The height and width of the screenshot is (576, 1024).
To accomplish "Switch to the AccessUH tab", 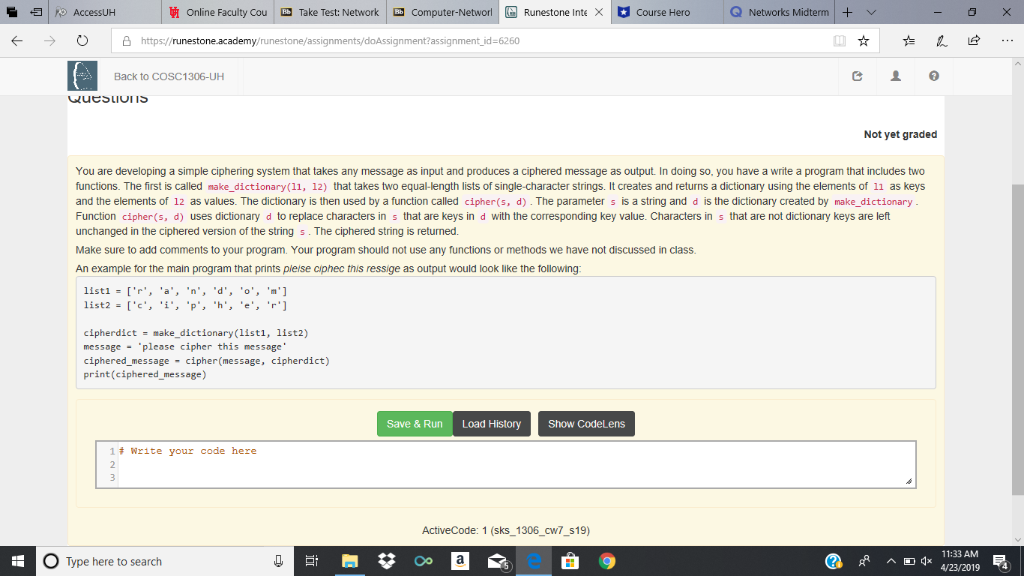I will click(104, 12).
